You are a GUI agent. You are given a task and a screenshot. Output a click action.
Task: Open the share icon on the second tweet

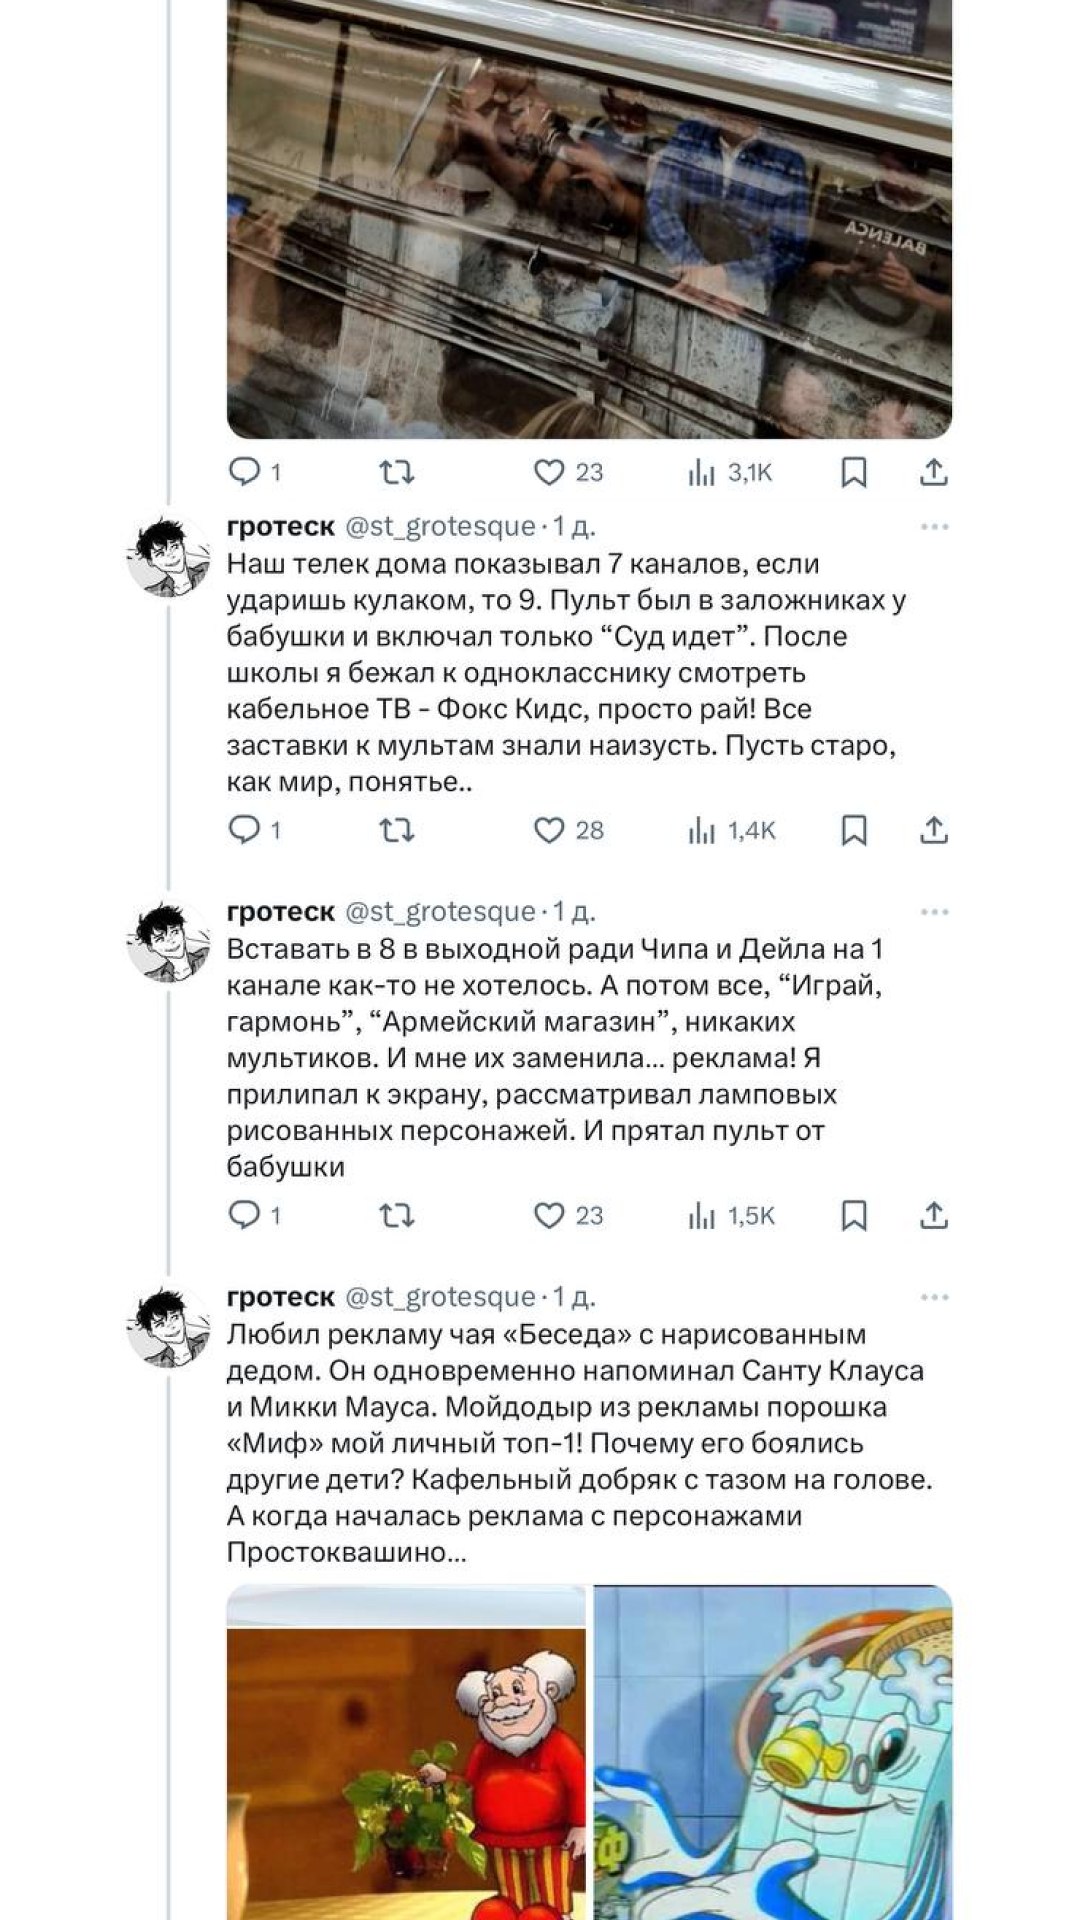click(x=932, y=827)
